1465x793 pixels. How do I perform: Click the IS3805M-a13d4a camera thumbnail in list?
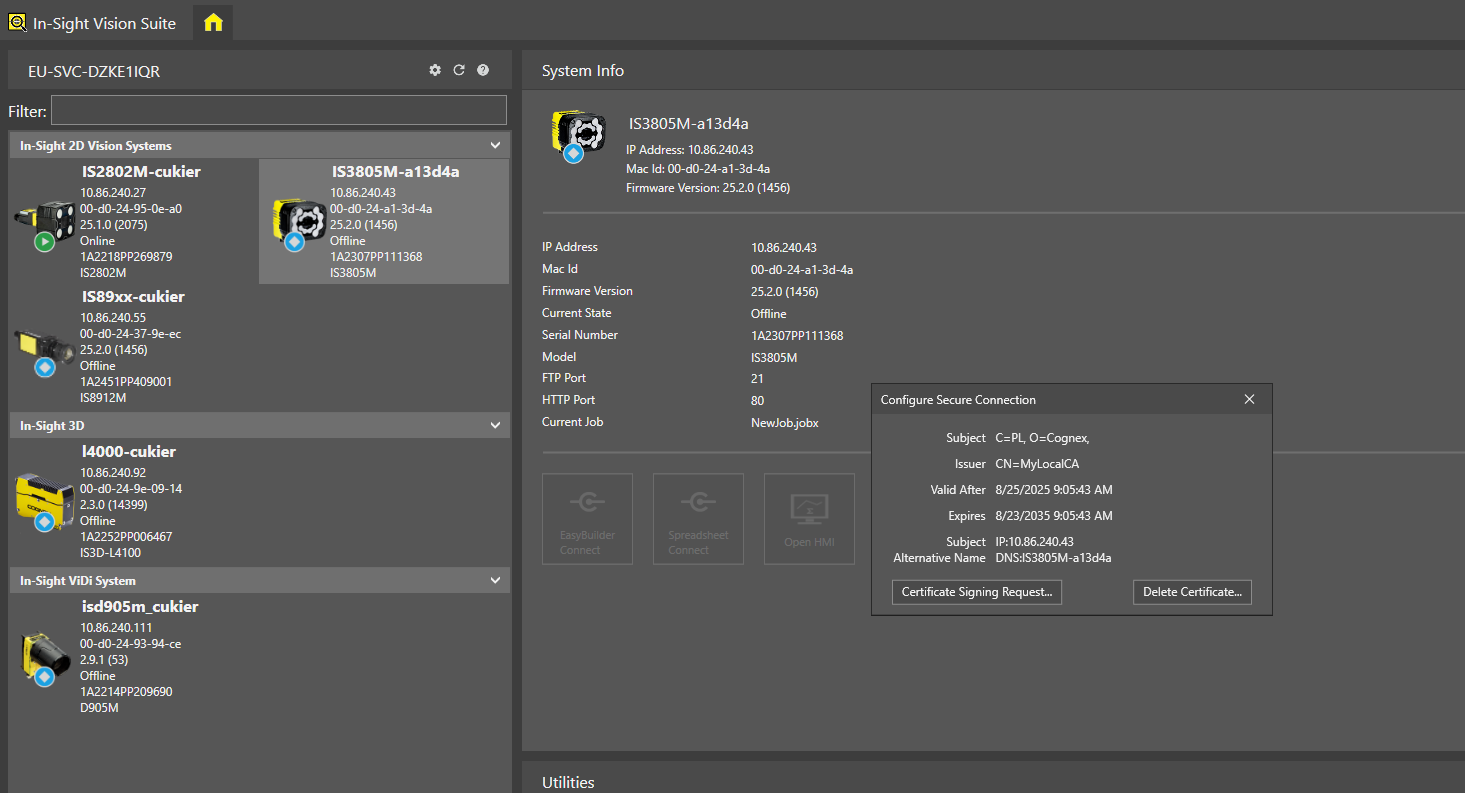298,222
